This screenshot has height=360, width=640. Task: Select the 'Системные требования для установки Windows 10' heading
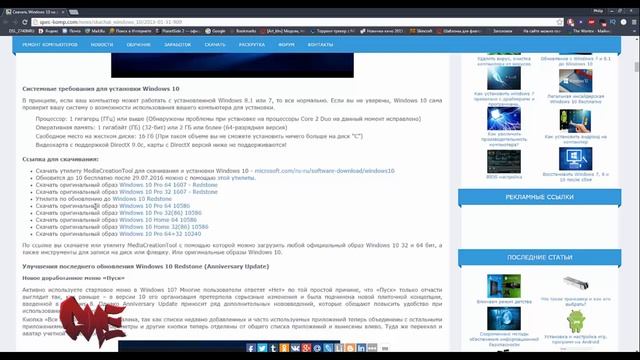point(101,89)
